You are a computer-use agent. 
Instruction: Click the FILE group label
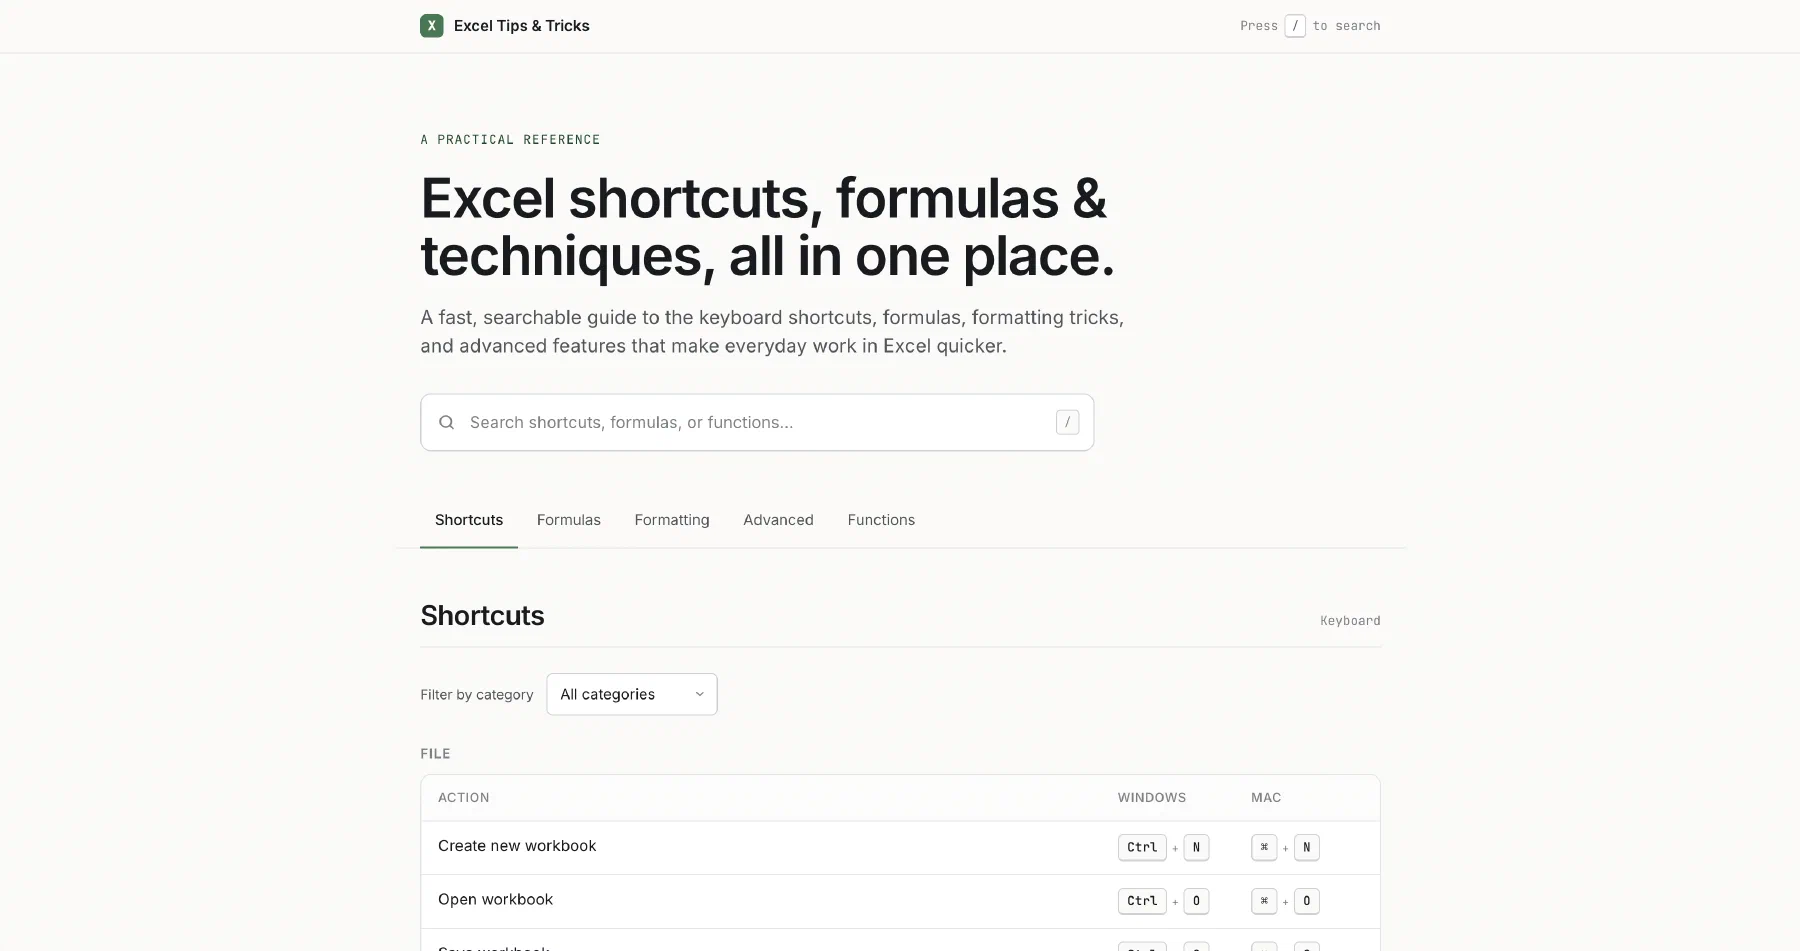(435, 754)
